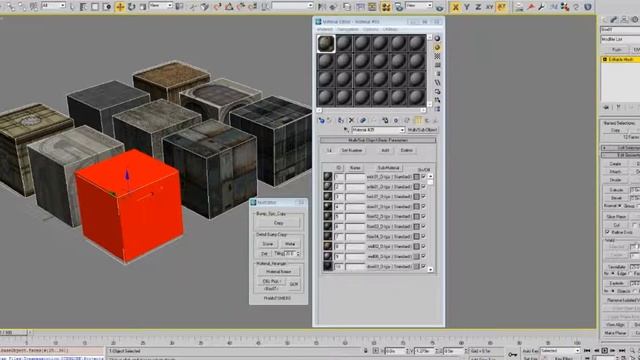Click the Stone button in small dialog

tap(268, 244)
